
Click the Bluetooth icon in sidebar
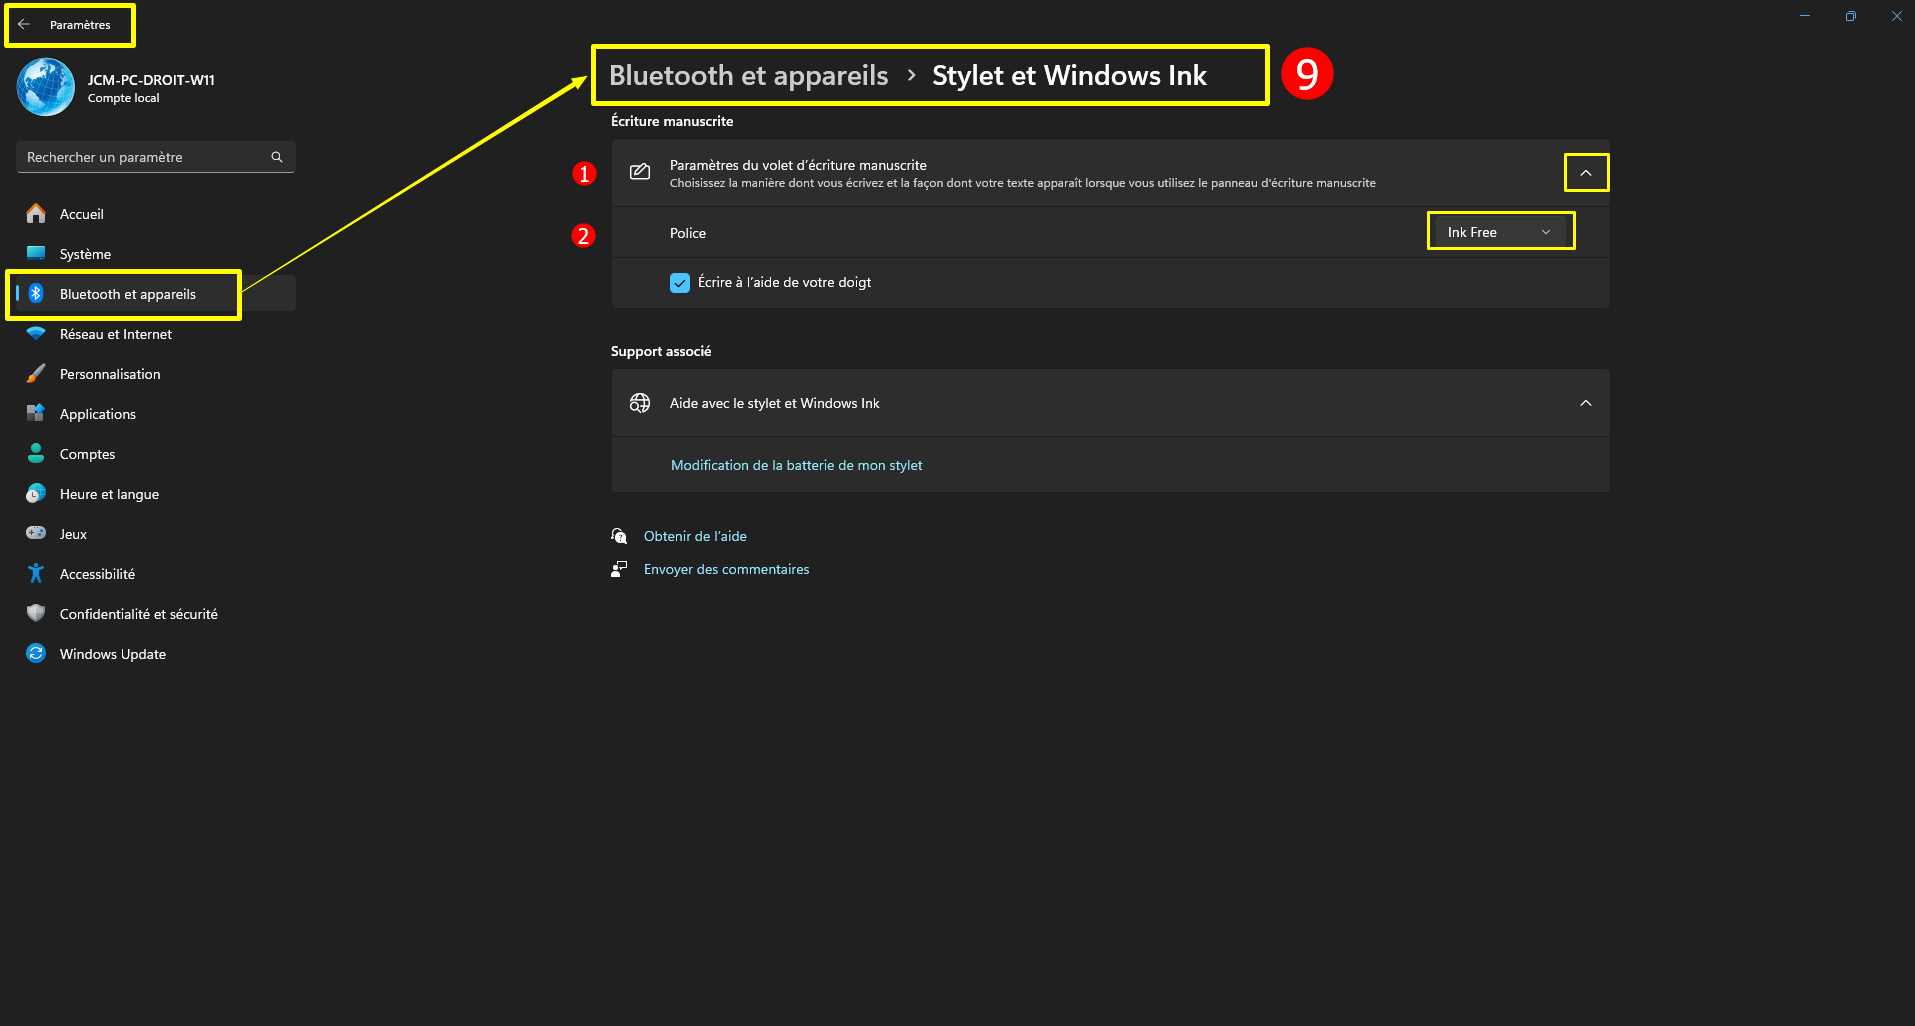pyautogui.click(x=36, y=294)
